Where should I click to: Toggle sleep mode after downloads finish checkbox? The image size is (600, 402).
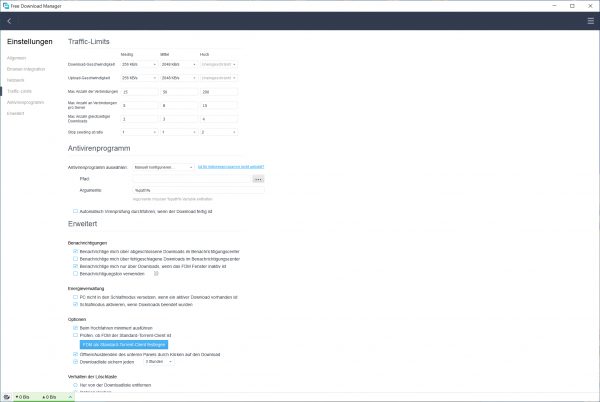click(x=75, y=304)
